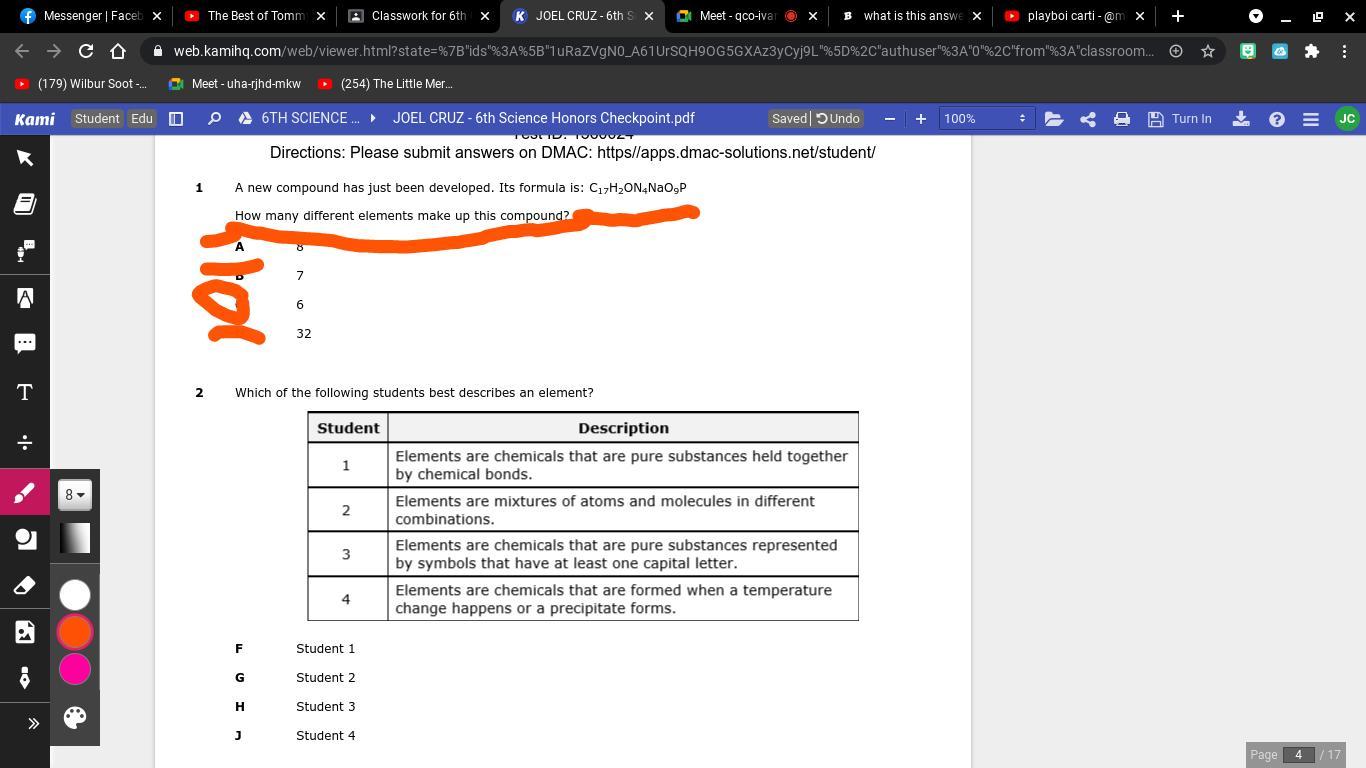Open the browser three-dot menu
1366x768 pixels.
(1344, 51)
